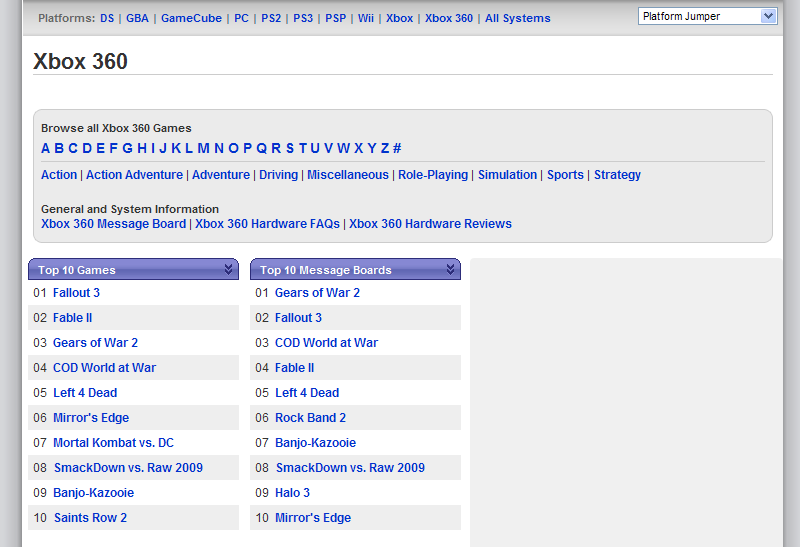Click the Xbox platform link
The width and height of the screenshot is (800, 547).
(x=399, y=18)
